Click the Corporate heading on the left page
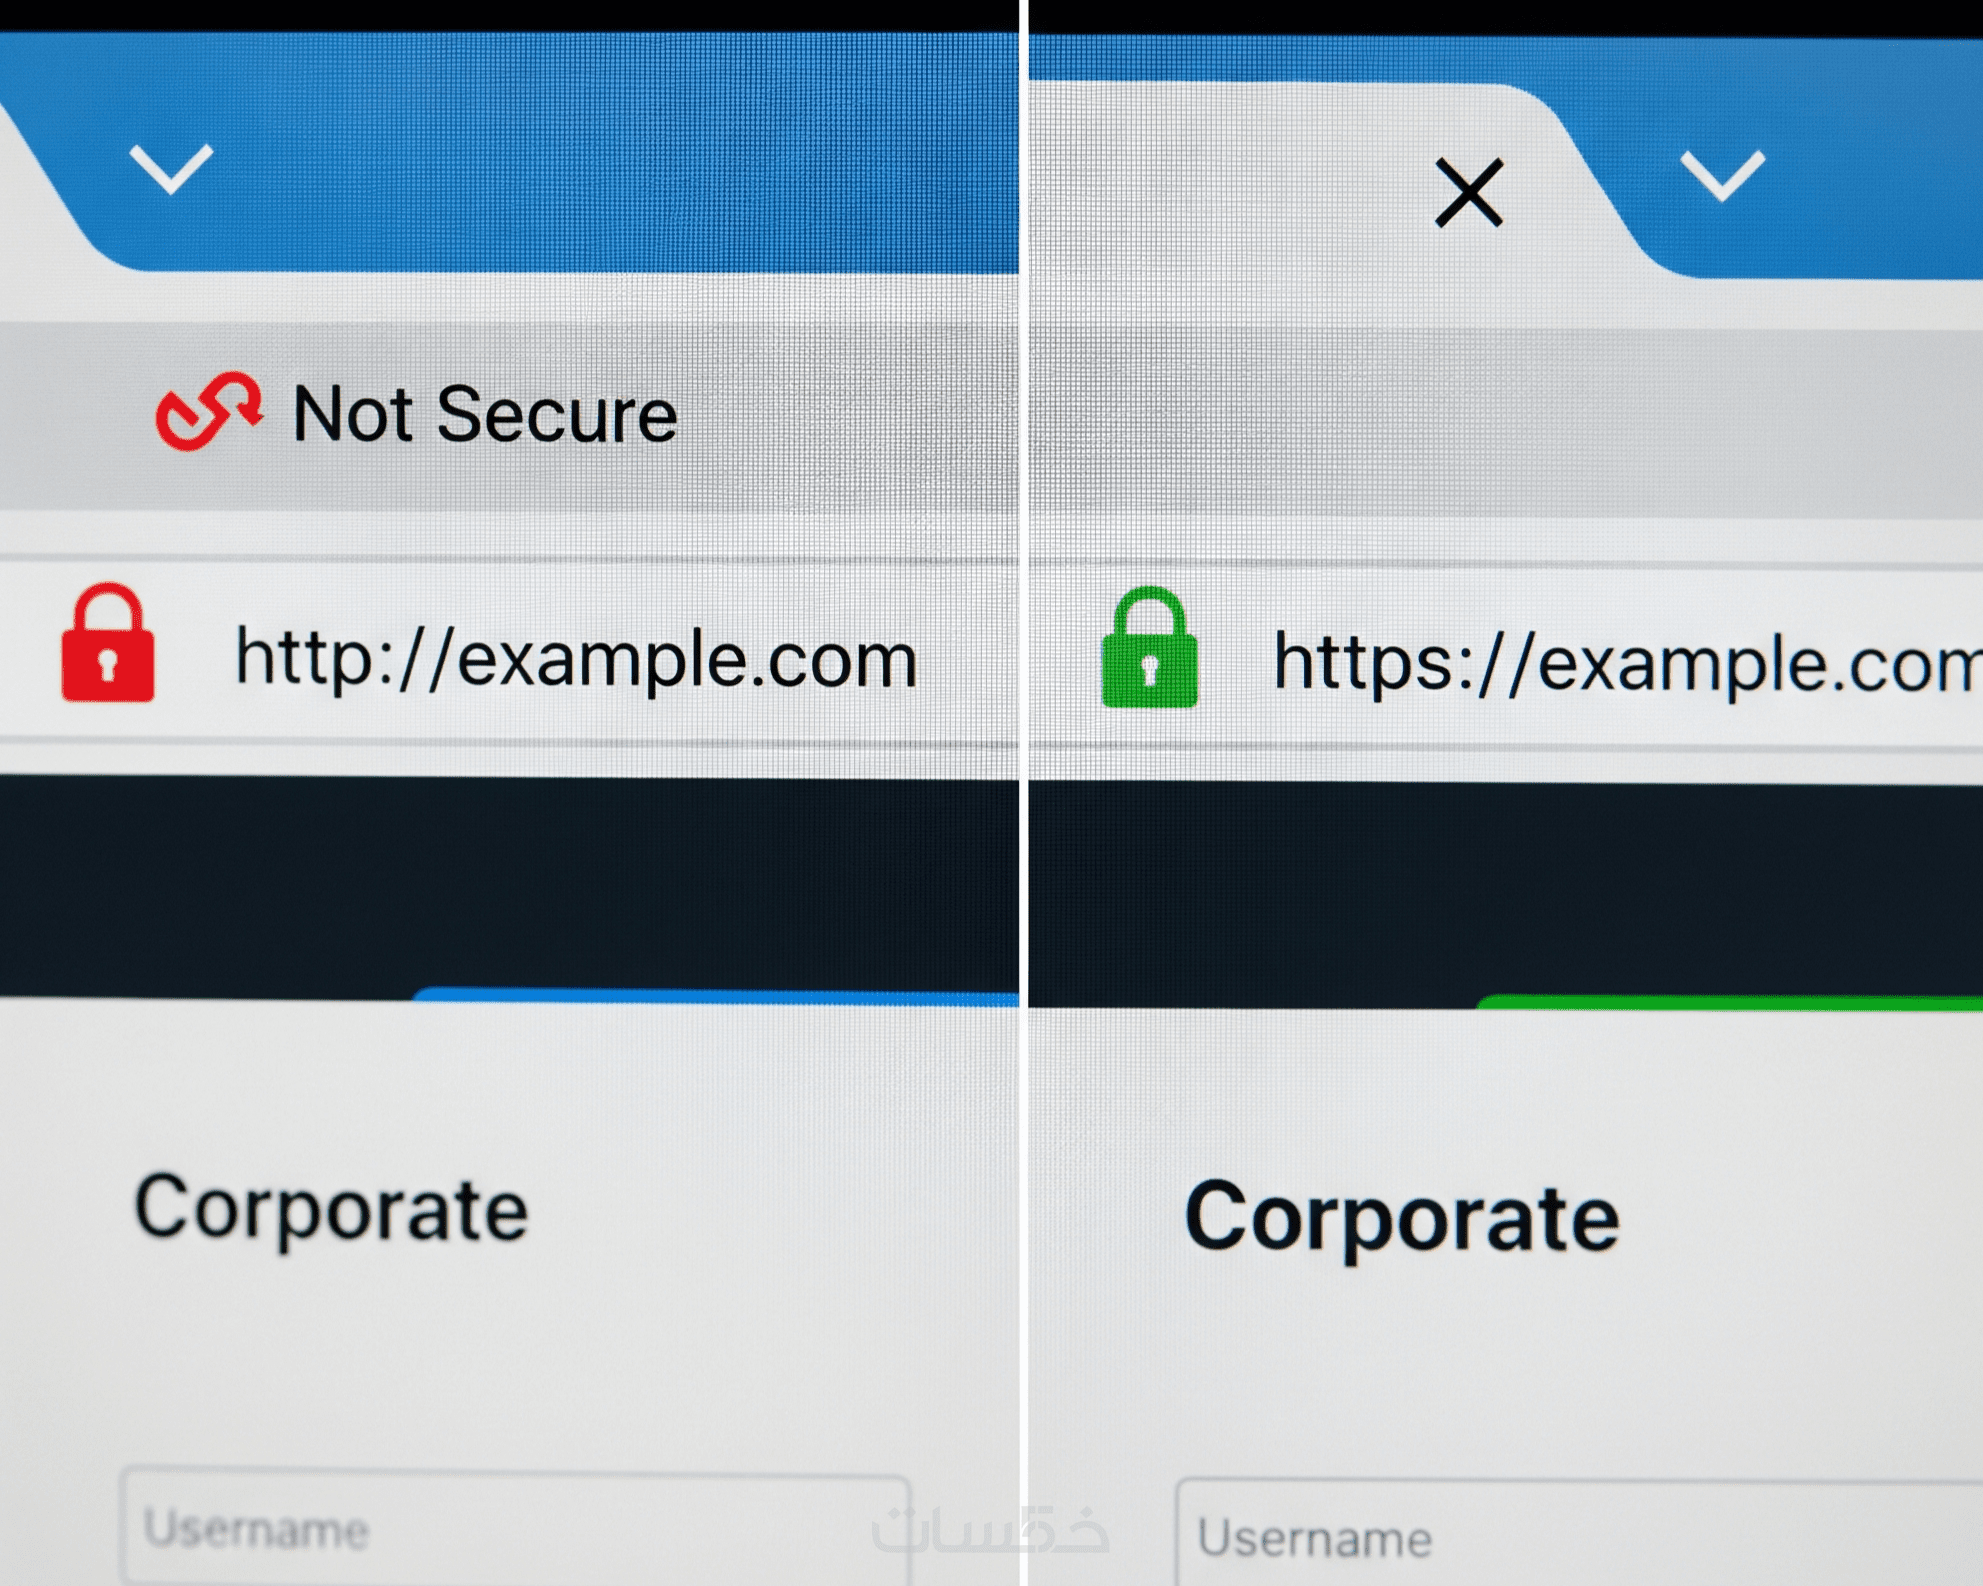The height and width of the screenshot is (1586, 1983). click(x=331, y=1210)
